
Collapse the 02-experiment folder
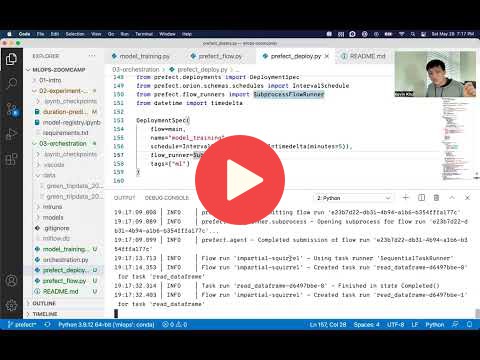[x=63, y=91]
